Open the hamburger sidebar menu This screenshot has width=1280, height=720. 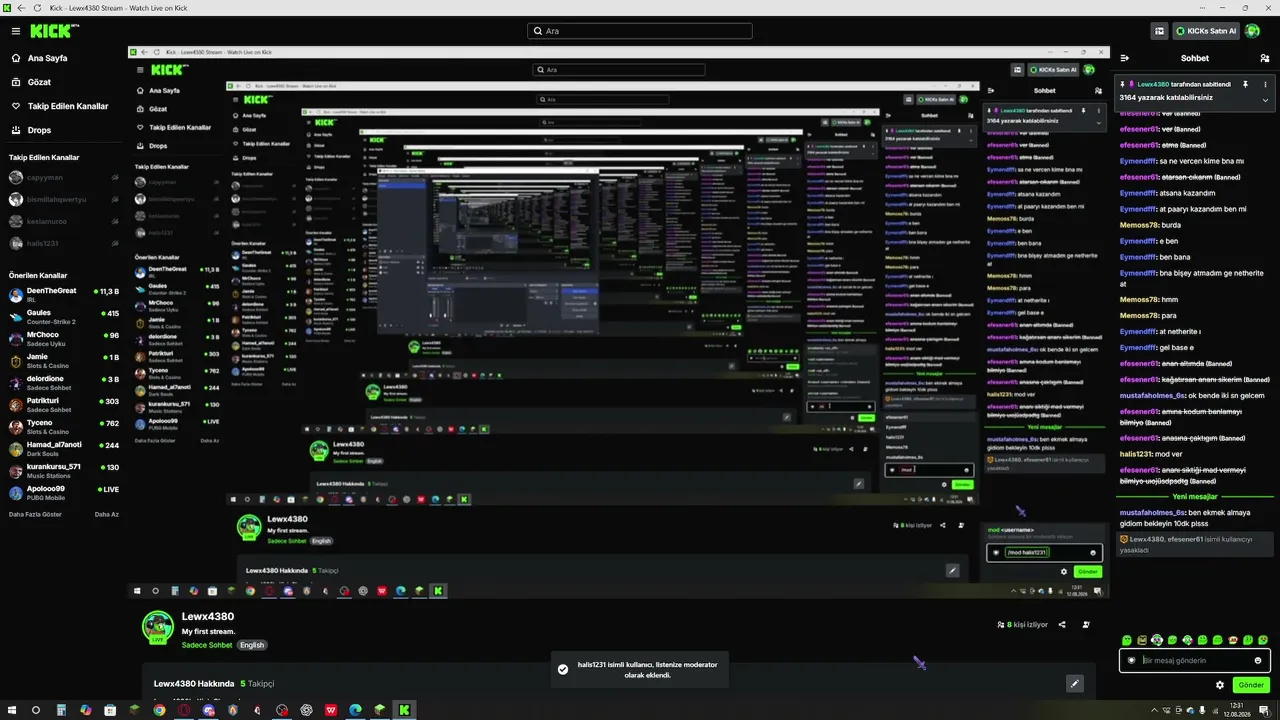click(x=15, y=31)
